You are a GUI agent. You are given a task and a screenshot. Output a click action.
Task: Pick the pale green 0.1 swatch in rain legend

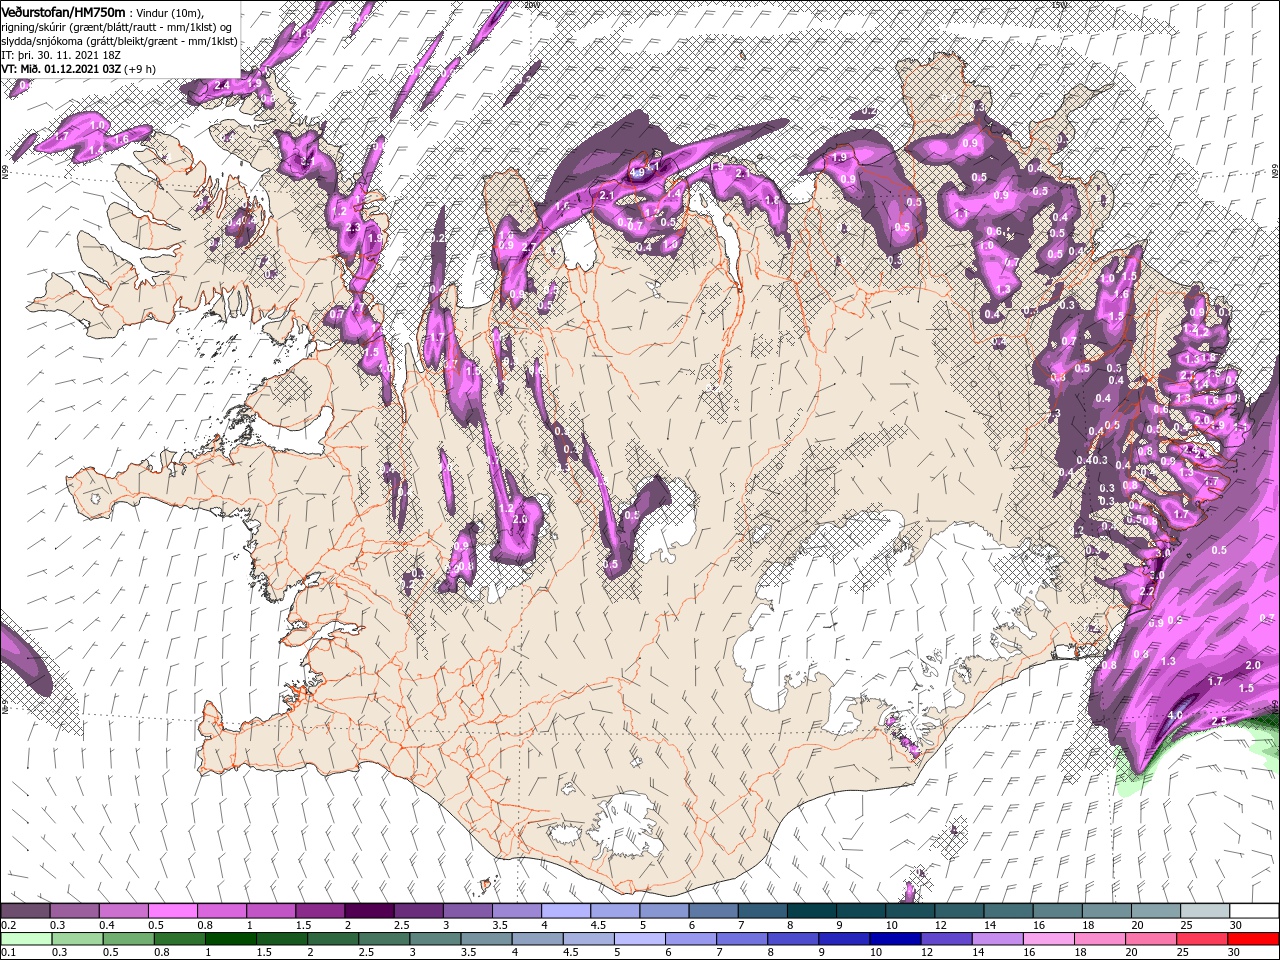25,938
